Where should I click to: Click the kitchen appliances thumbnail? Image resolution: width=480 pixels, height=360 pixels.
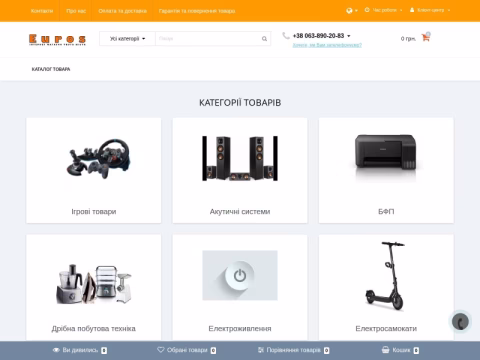[x=94, y=284]
